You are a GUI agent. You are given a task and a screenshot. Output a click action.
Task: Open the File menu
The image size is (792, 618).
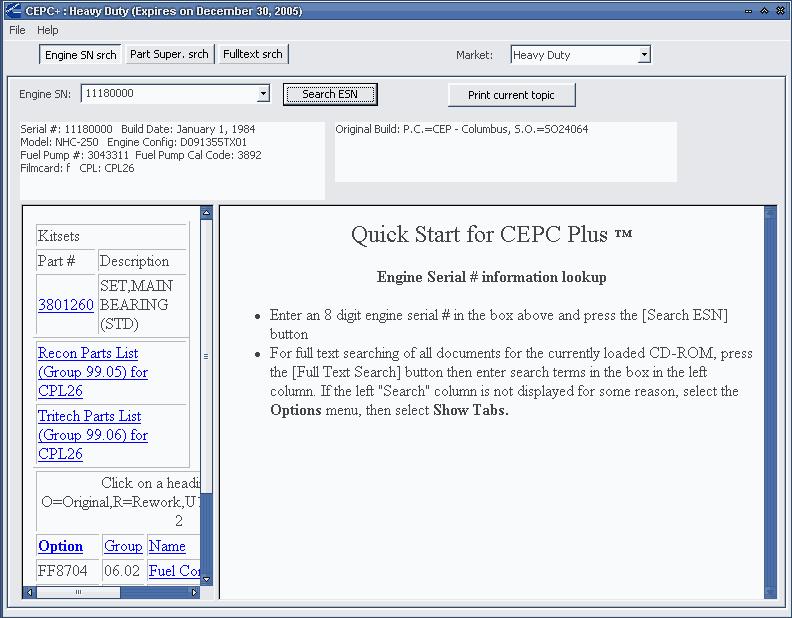pos(17,30)
